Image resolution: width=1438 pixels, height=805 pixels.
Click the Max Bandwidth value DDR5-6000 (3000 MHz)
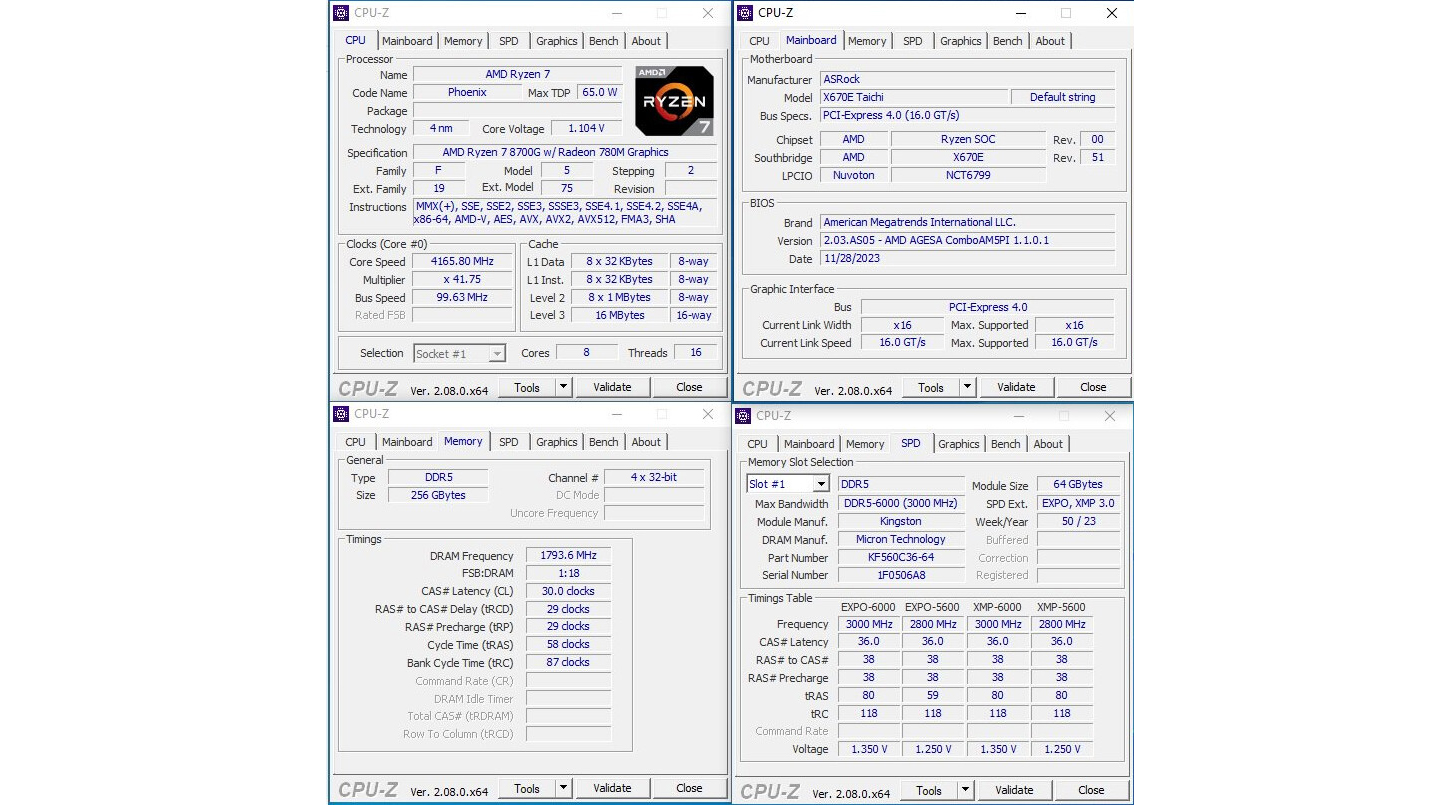(901, 503)
